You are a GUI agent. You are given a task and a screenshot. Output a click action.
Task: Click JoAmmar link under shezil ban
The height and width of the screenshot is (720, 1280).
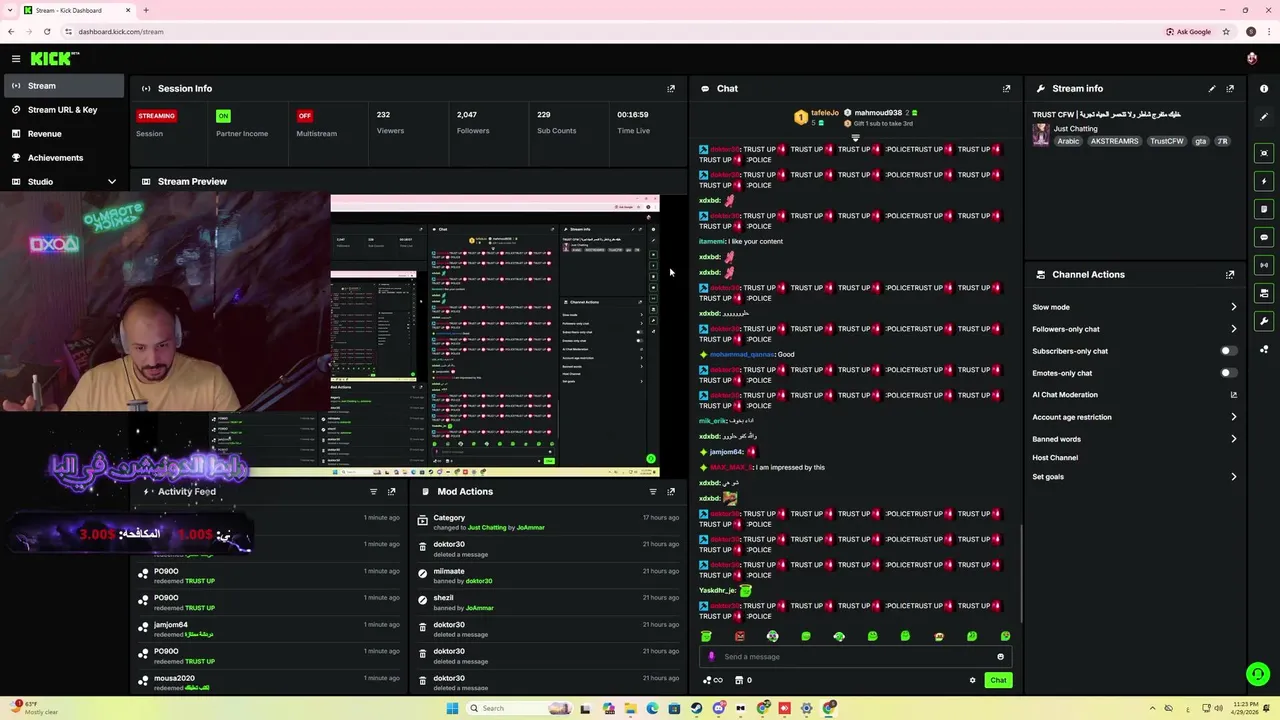coord(479,608)
